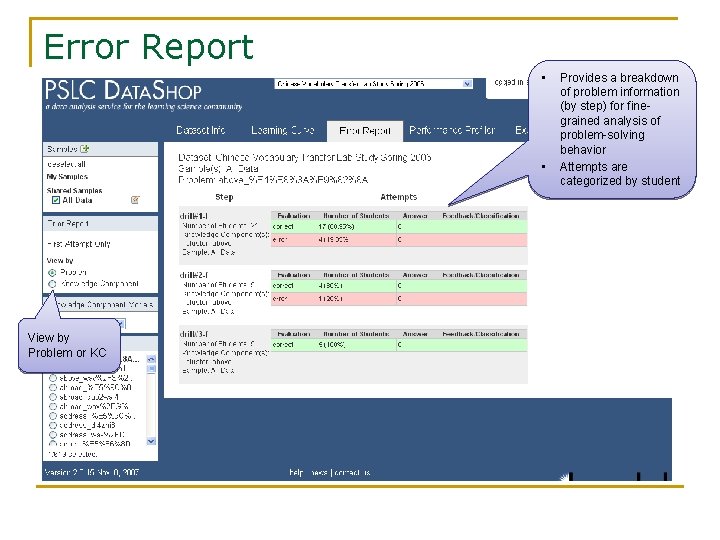Viewport: 720px width, 540px height.
Task: Click the correct row of drill#3-f
Action: coord(399,344)
